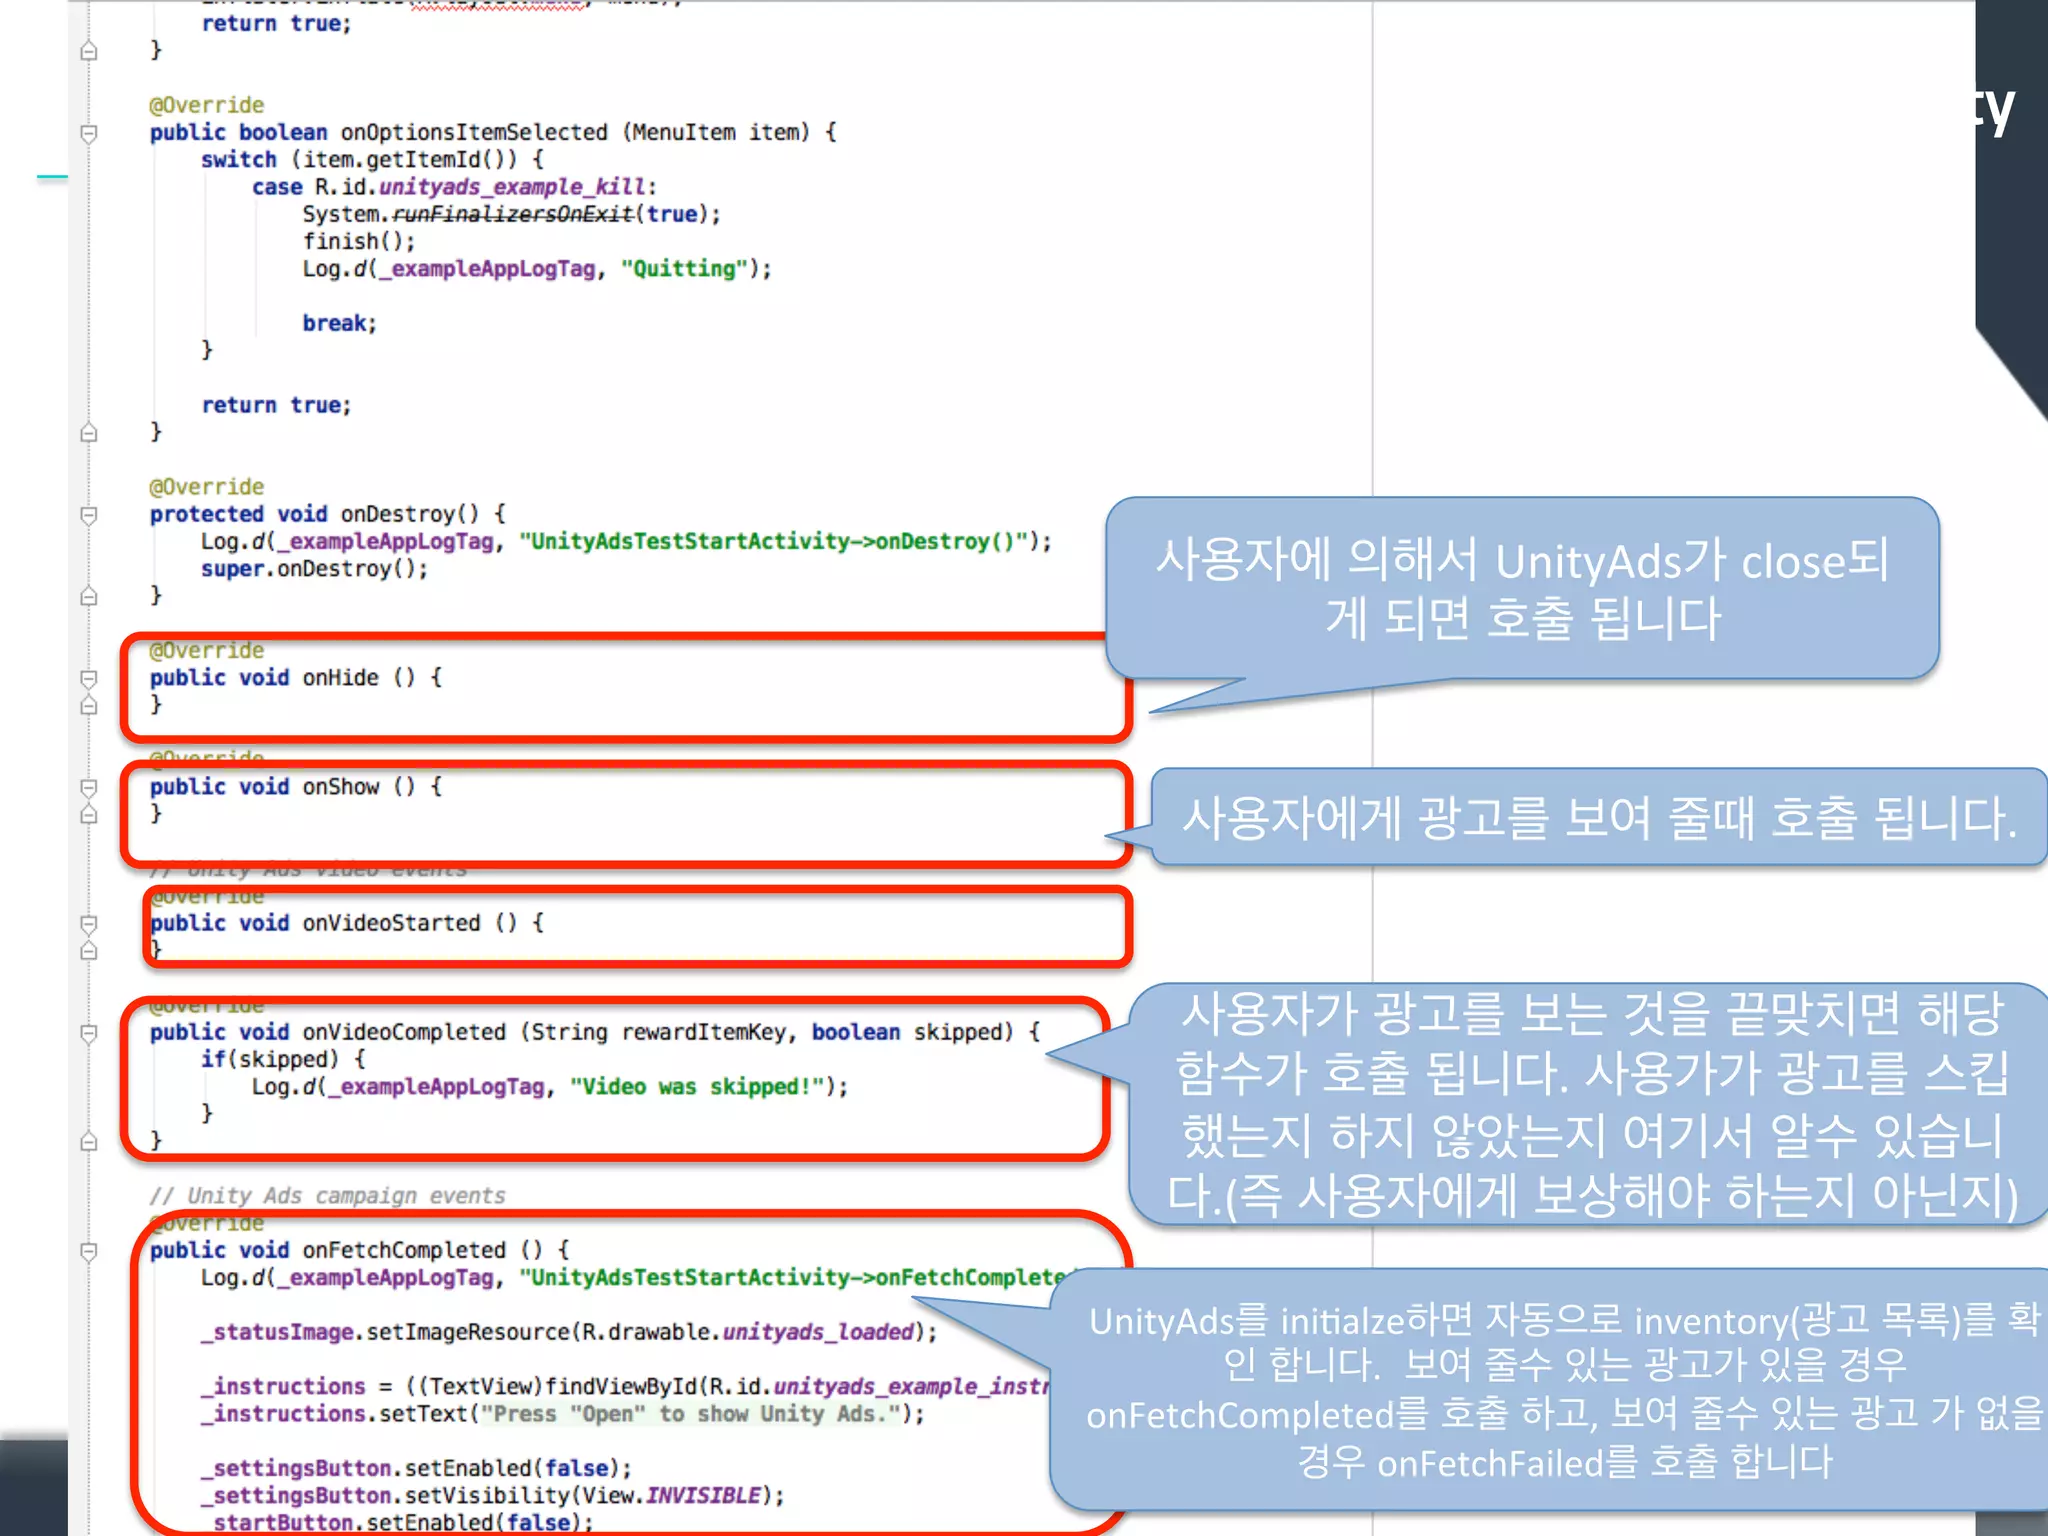Click the '_instructions = ((TextView)findViewById' line
Viewport: 2048px width, 1536px height.
pyautogui.click(x=626, y=1387)
